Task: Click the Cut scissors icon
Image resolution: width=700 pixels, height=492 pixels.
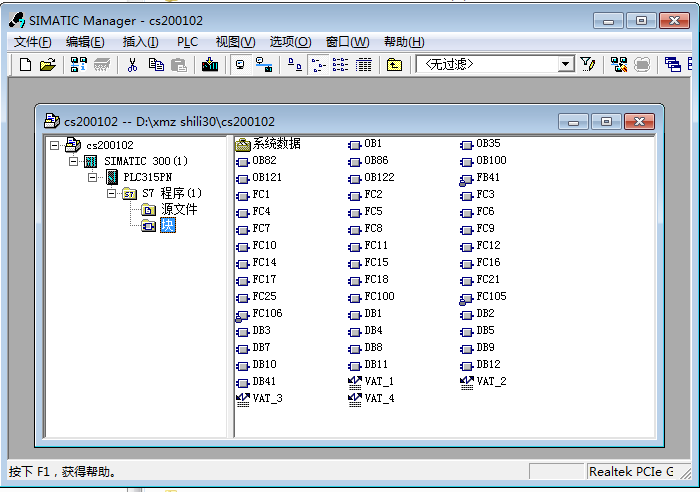Action: pyautogui.click(x=132, y=65)
